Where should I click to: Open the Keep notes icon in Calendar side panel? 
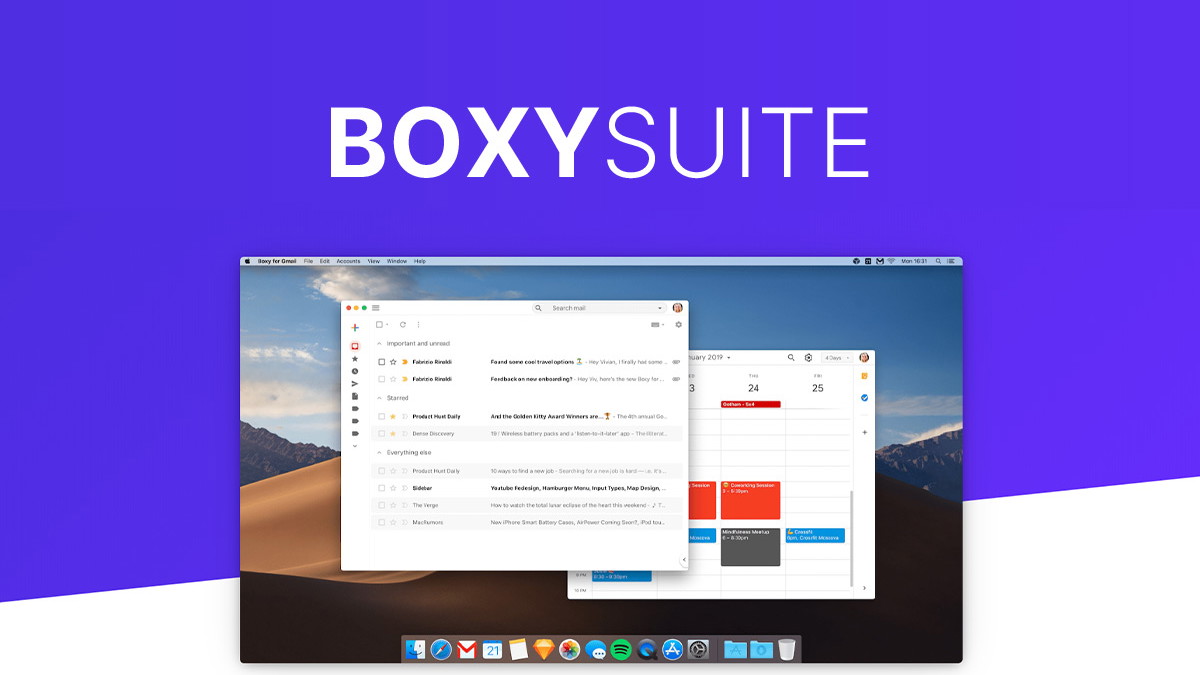coord(864,376)
